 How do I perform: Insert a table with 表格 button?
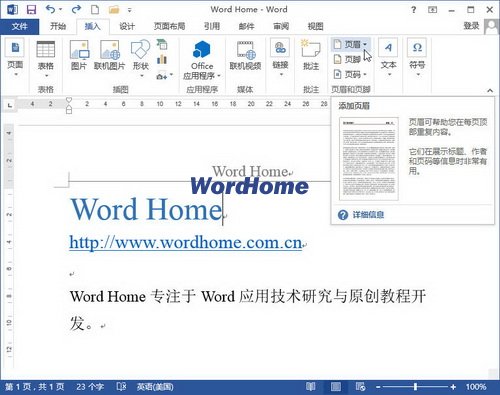pos(46,59)
